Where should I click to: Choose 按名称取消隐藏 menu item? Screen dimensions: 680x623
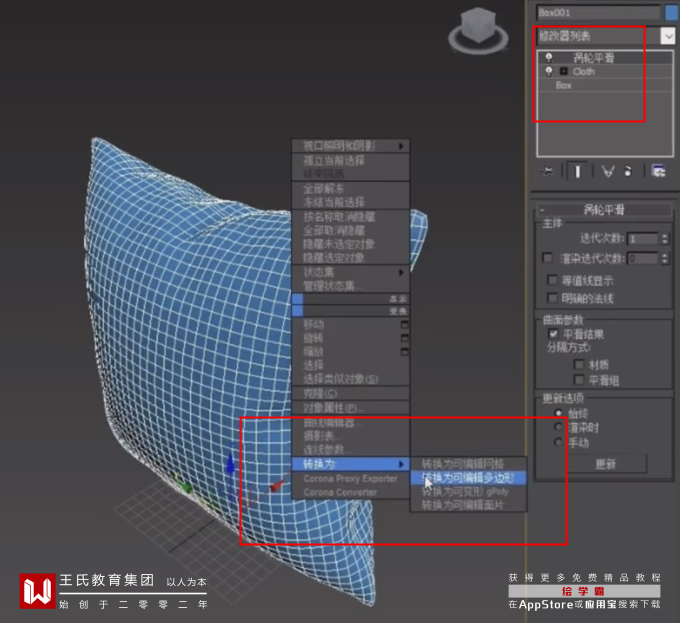(x=350, y=217)
